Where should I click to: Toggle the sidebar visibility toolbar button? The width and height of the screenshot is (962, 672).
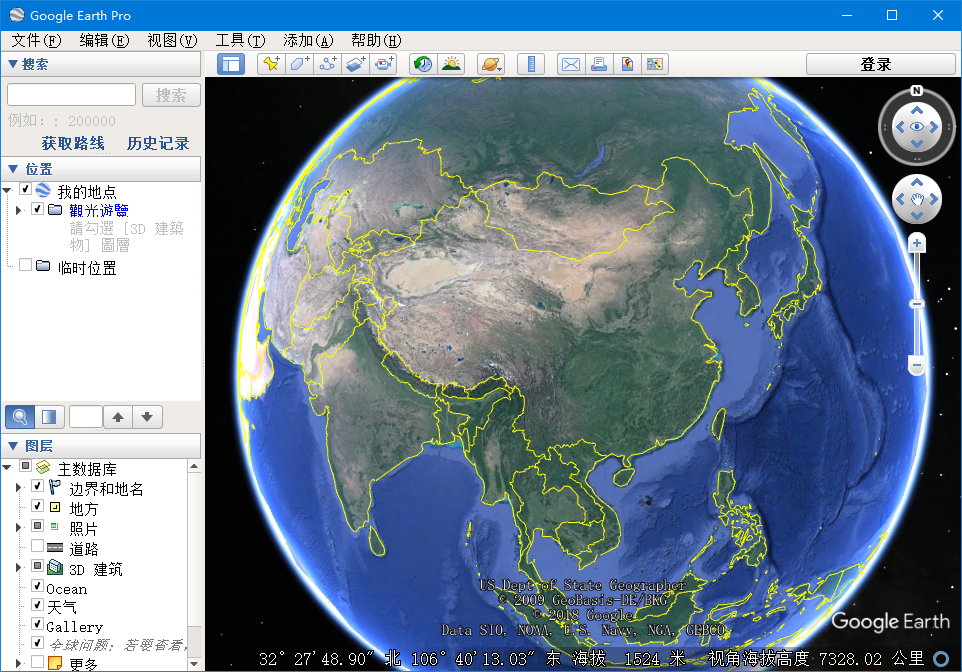coord(231,64)
